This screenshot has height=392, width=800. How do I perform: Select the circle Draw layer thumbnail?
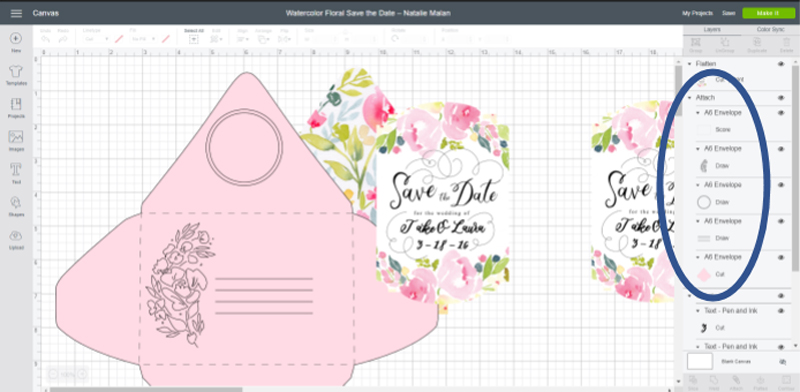pyautogui.click(x=704, y=203)
